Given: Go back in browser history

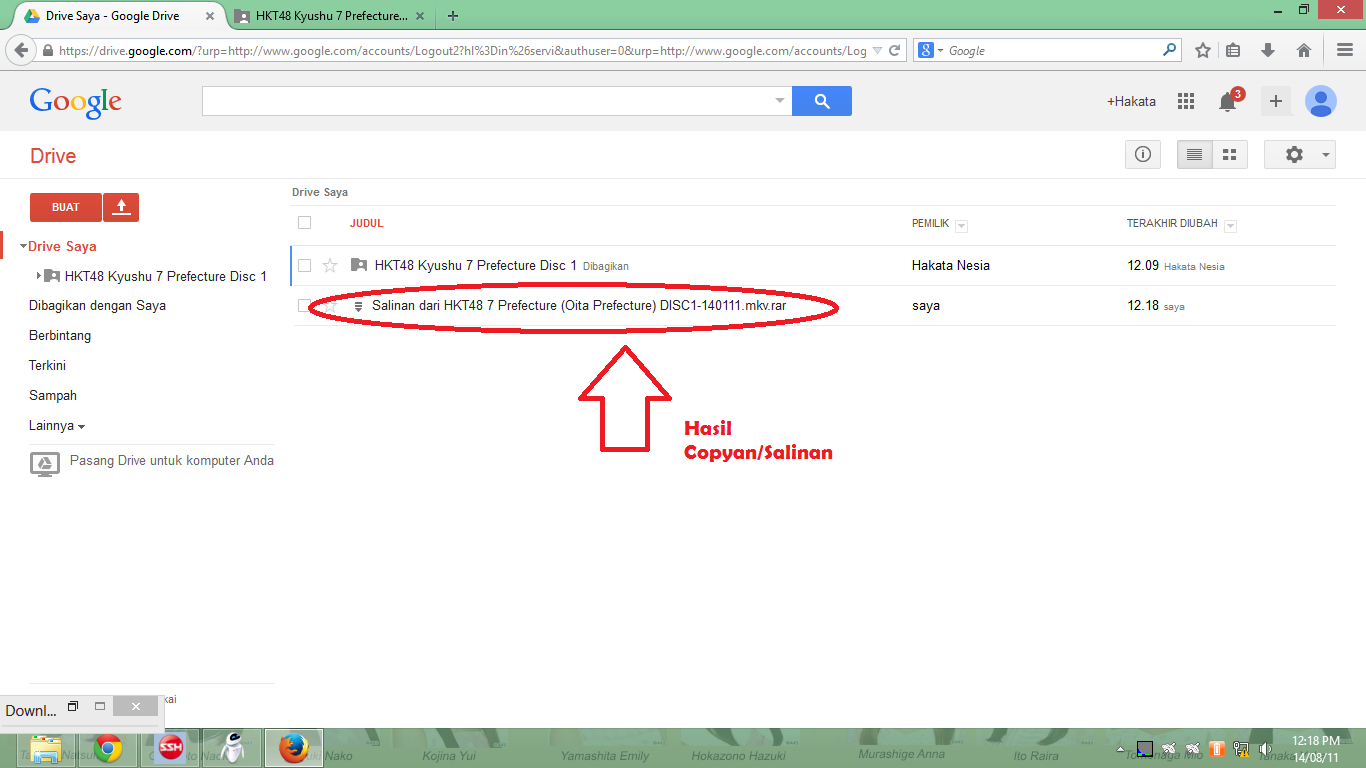Looking at the screenshot, I should point(21,50).
